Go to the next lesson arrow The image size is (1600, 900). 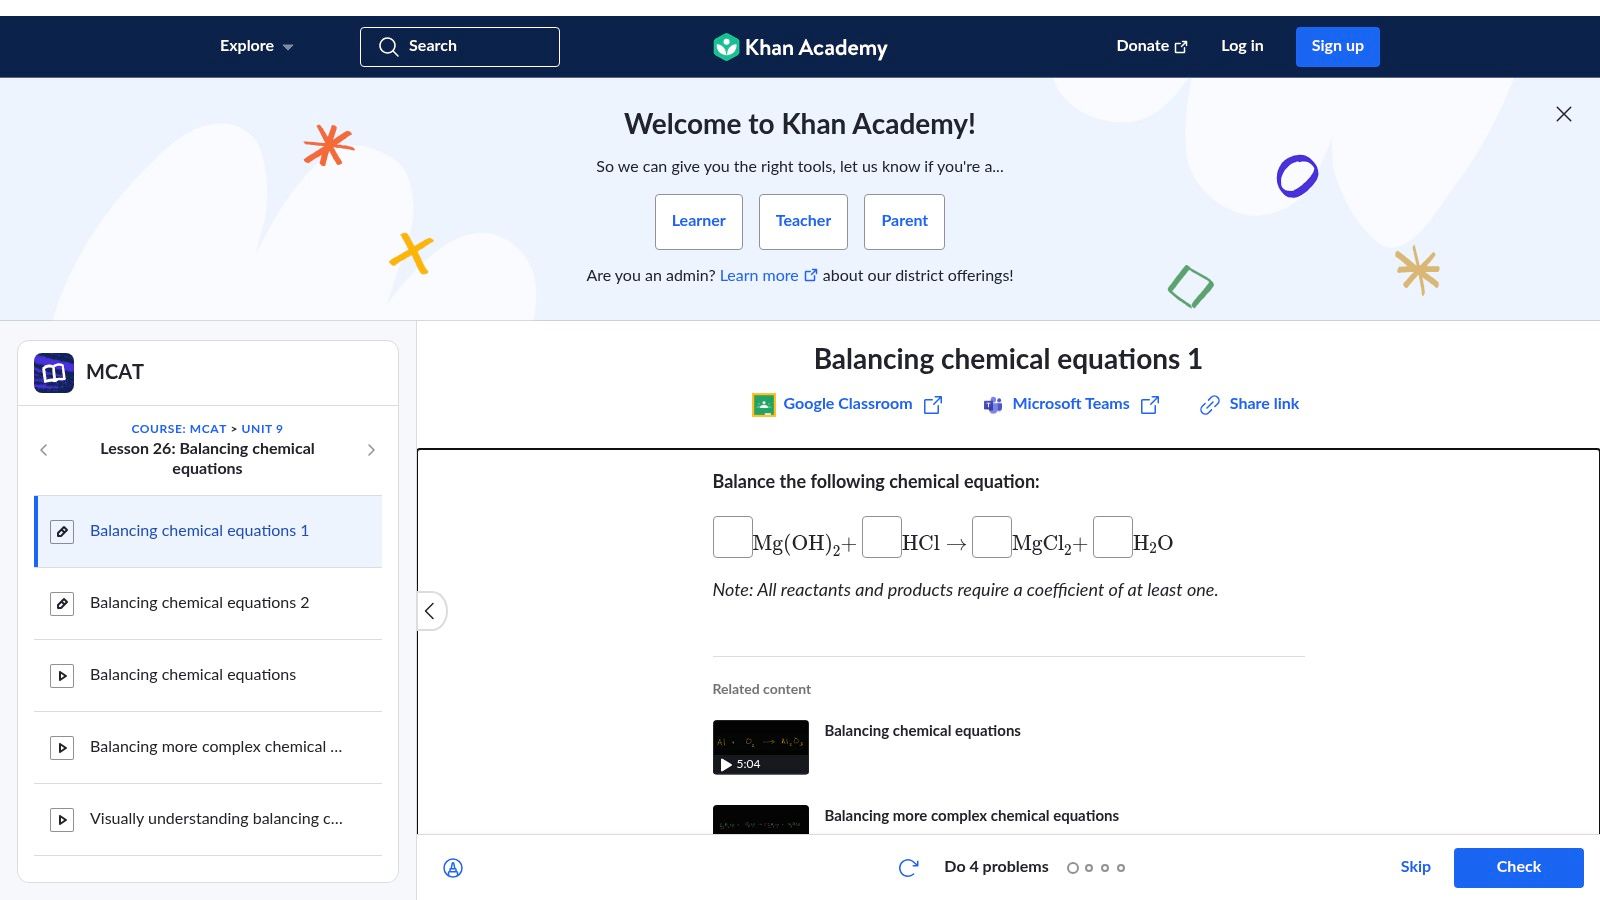click(371, 450)
